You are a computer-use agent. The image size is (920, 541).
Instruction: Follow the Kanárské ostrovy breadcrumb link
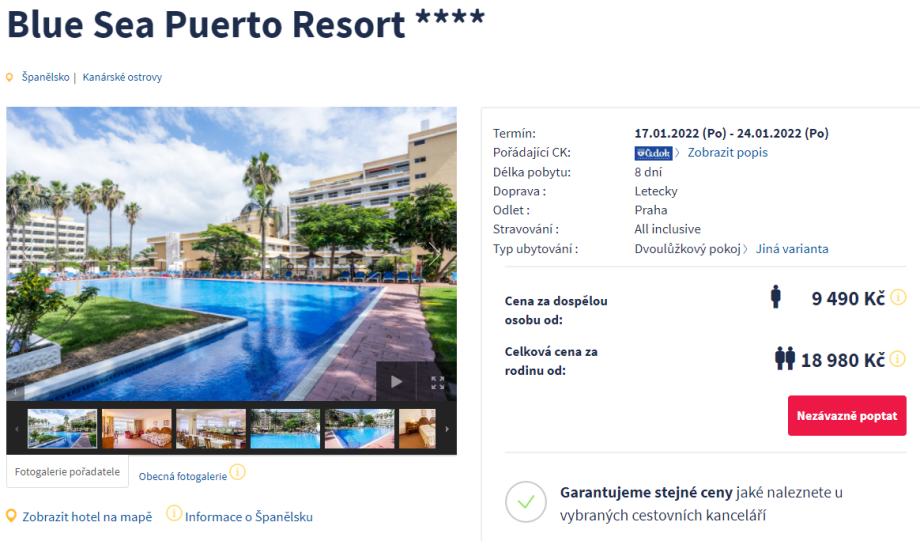122,77
